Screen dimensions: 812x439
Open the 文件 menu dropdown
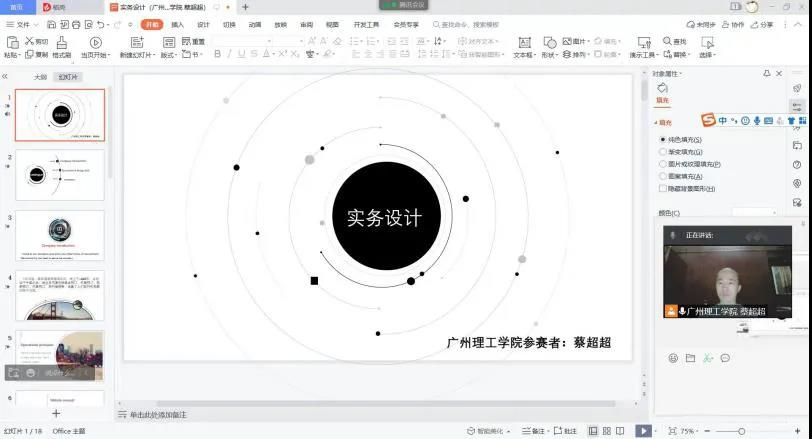point(22,24)
